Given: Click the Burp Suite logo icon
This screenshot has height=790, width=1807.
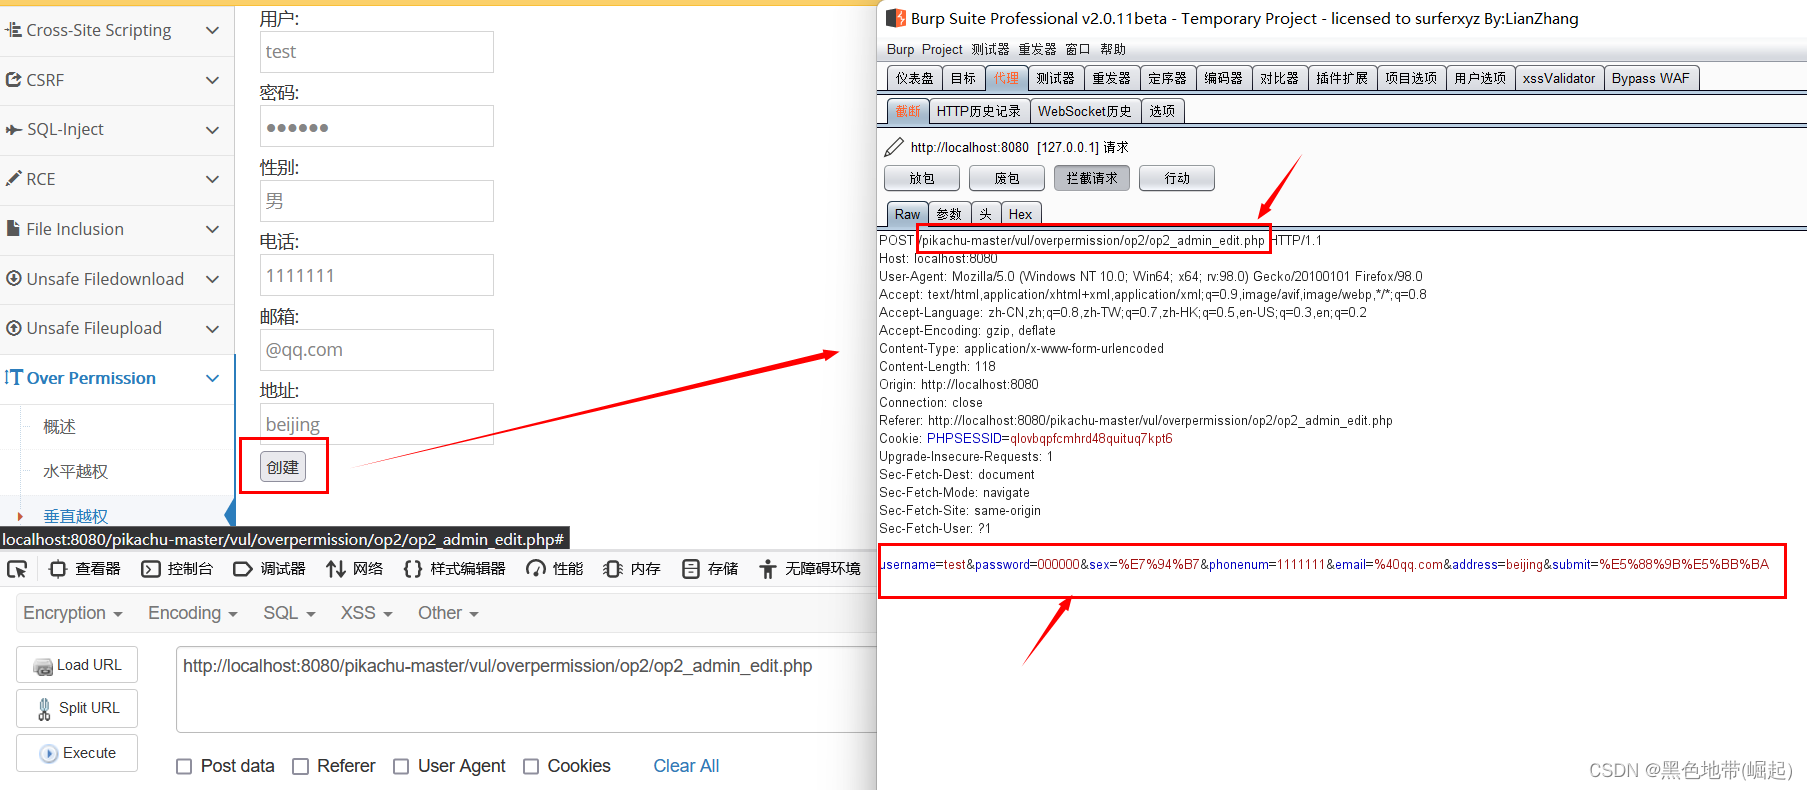Looking at the screenshot, I should [895, 18].
